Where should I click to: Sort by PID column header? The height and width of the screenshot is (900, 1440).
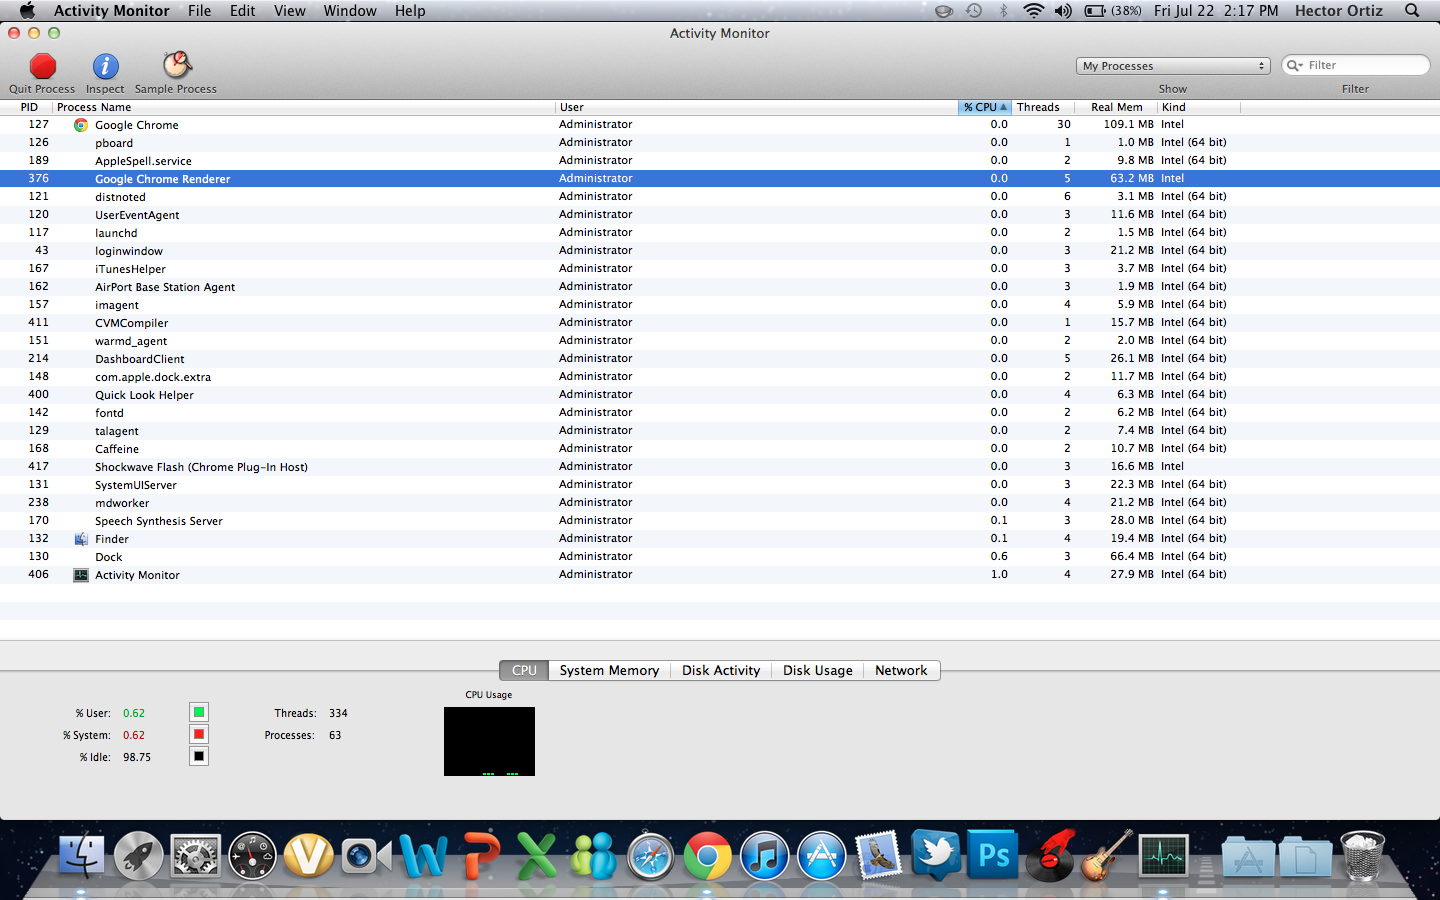point(29,107)
